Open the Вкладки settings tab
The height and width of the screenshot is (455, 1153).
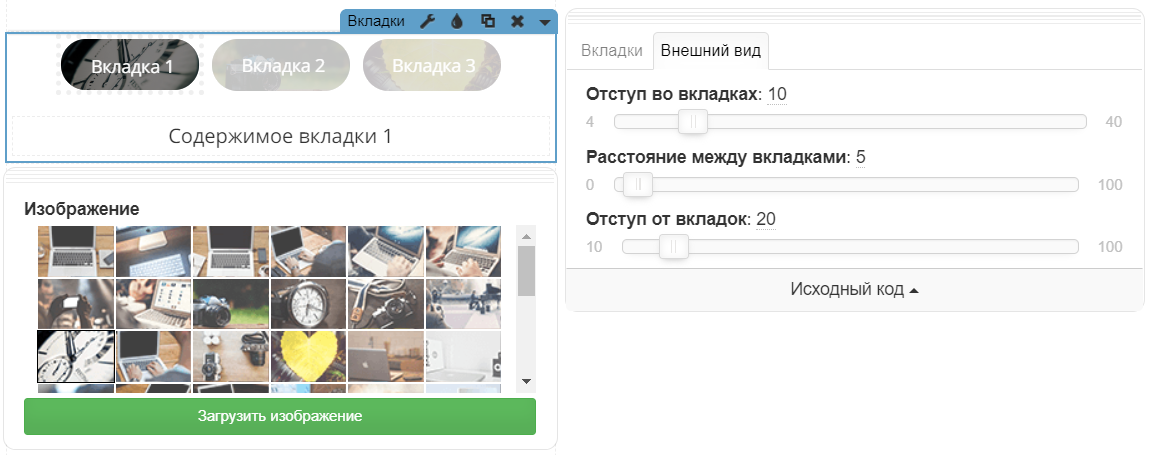coord(611,51)
